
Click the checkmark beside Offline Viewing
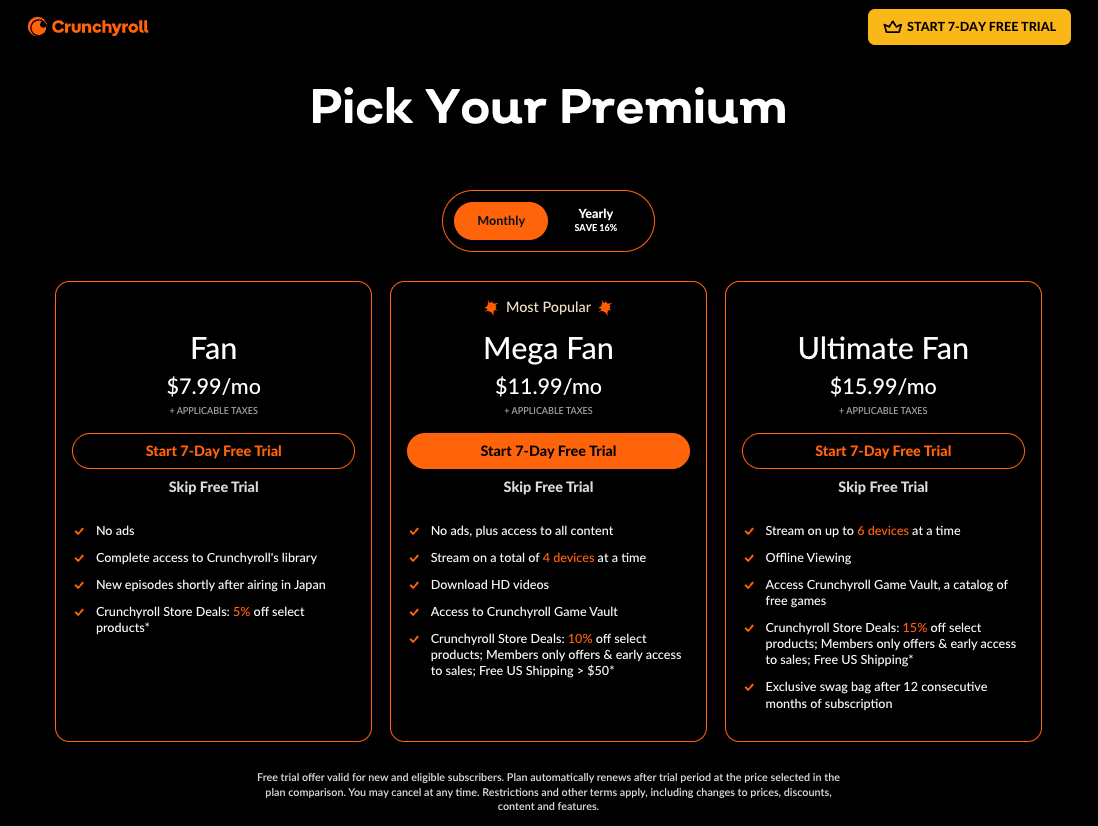click(748, 558)
